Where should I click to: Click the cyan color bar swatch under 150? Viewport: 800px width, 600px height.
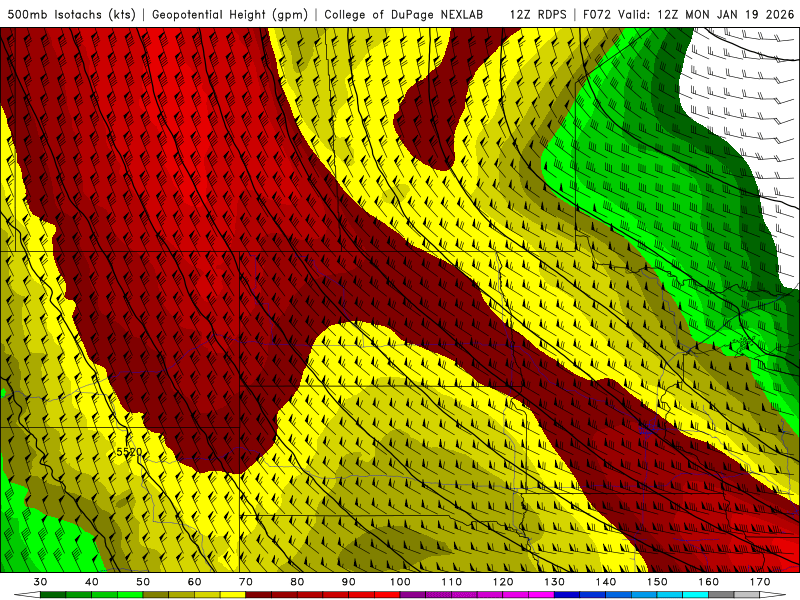click(670, 595)
